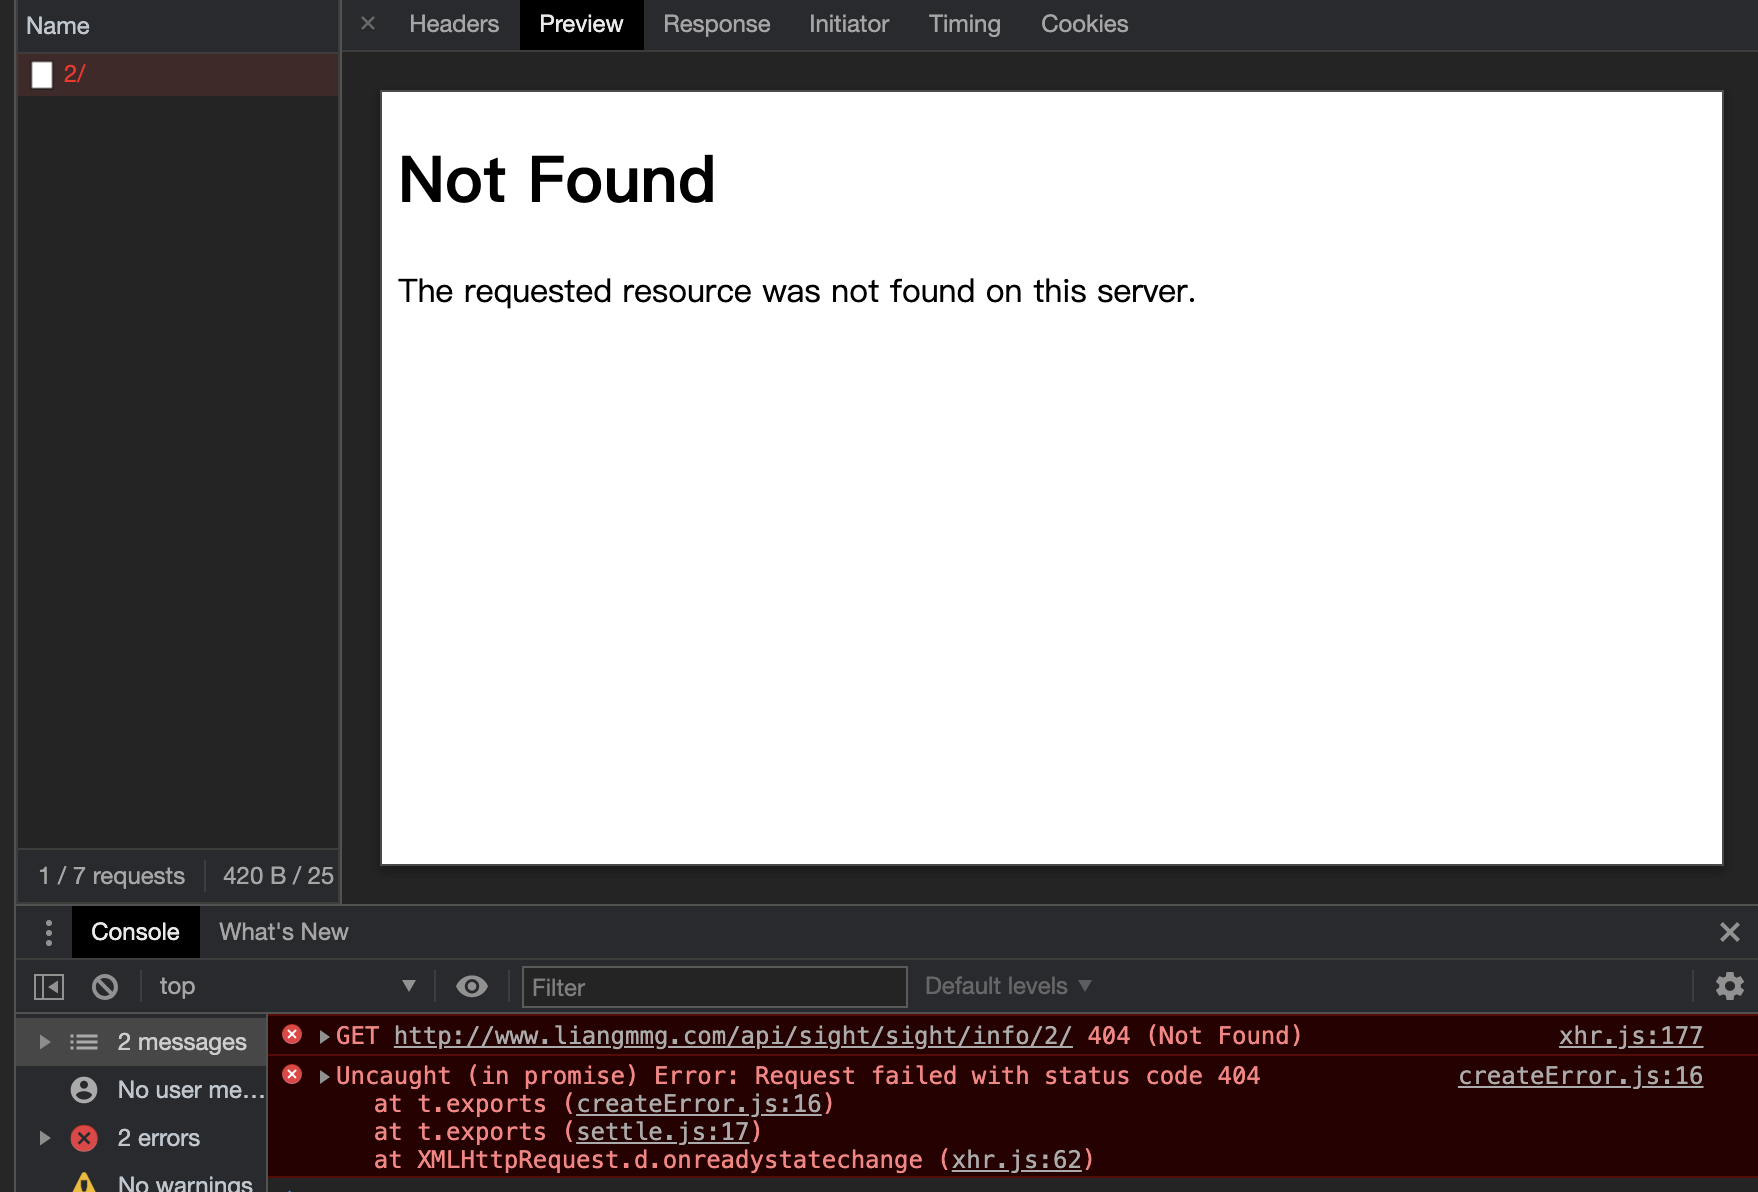The width and height of the screenshot is (1758, 1192).
Task: Open the Headers tab
Action: (x=454, y=24)
